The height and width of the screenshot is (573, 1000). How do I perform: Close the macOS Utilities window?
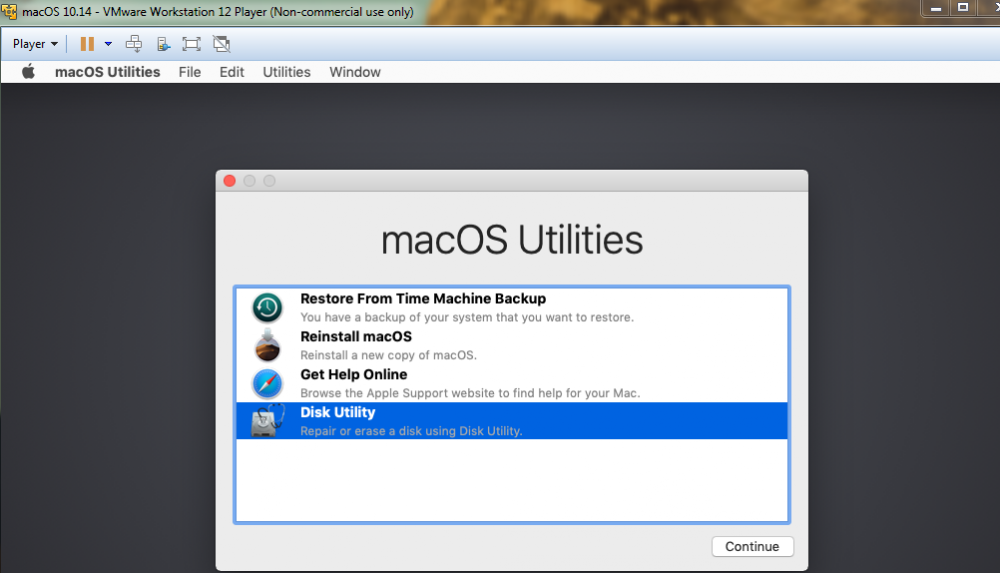230,181
